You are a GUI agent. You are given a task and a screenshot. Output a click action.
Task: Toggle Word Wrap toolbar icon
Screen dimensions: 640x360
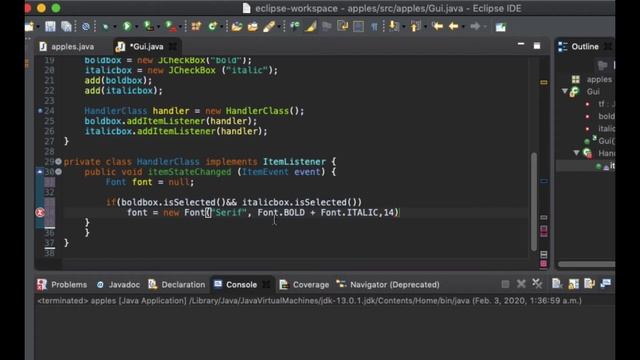(342, 27)
